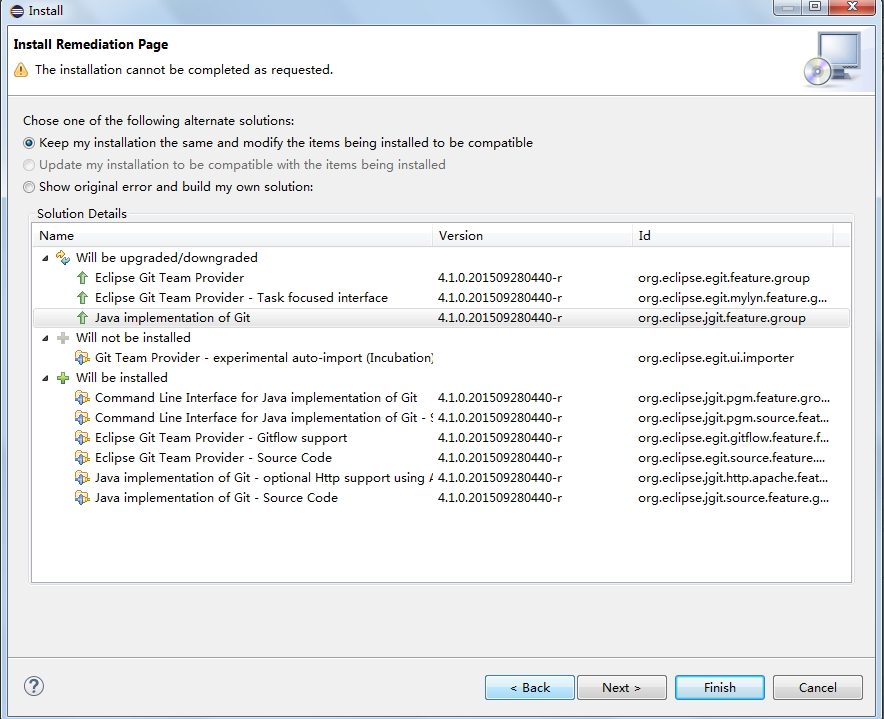Select Update my installation to be compatible option
Image resolution: width=884 pixels, height=719 pixels.
(29, 165)
